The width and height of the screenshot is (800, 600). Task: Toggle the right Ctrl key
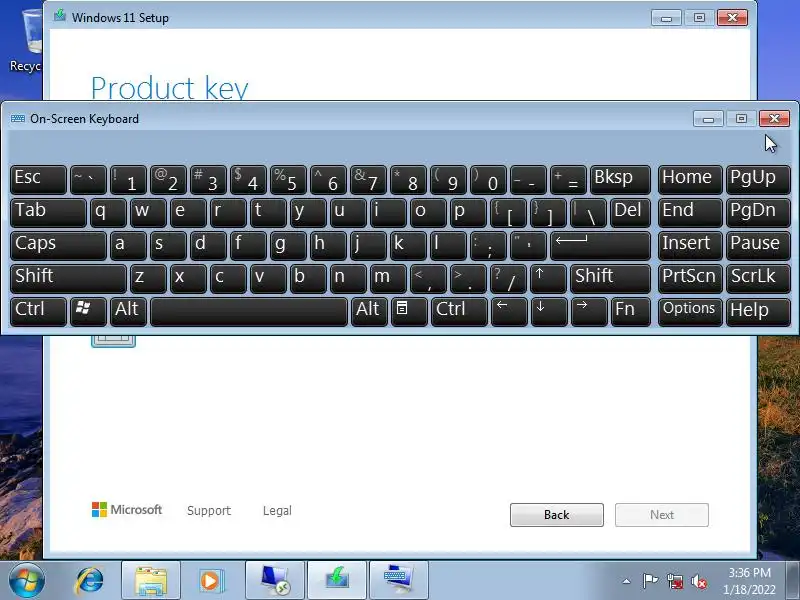[x=459, y=311]
